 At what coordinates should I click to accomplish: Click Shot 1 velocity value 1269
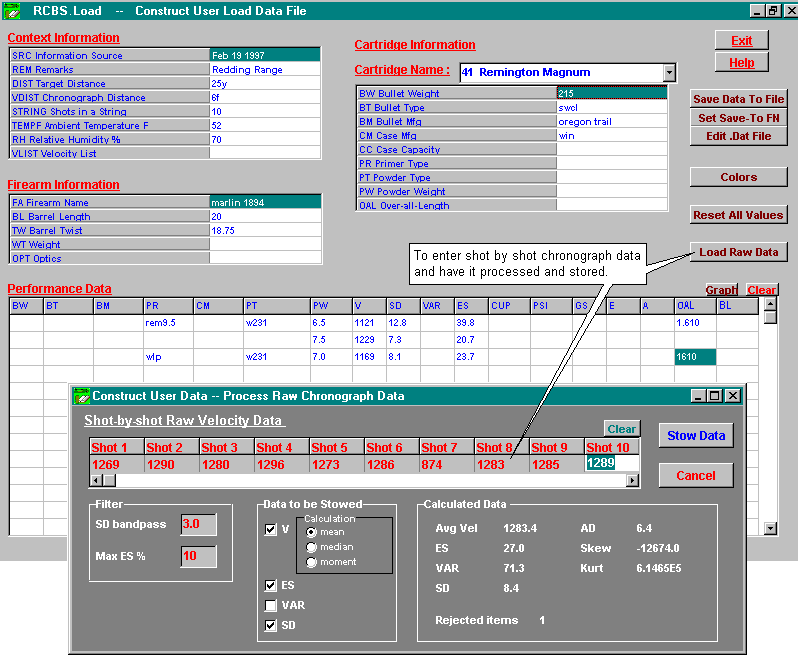point(116,465)
